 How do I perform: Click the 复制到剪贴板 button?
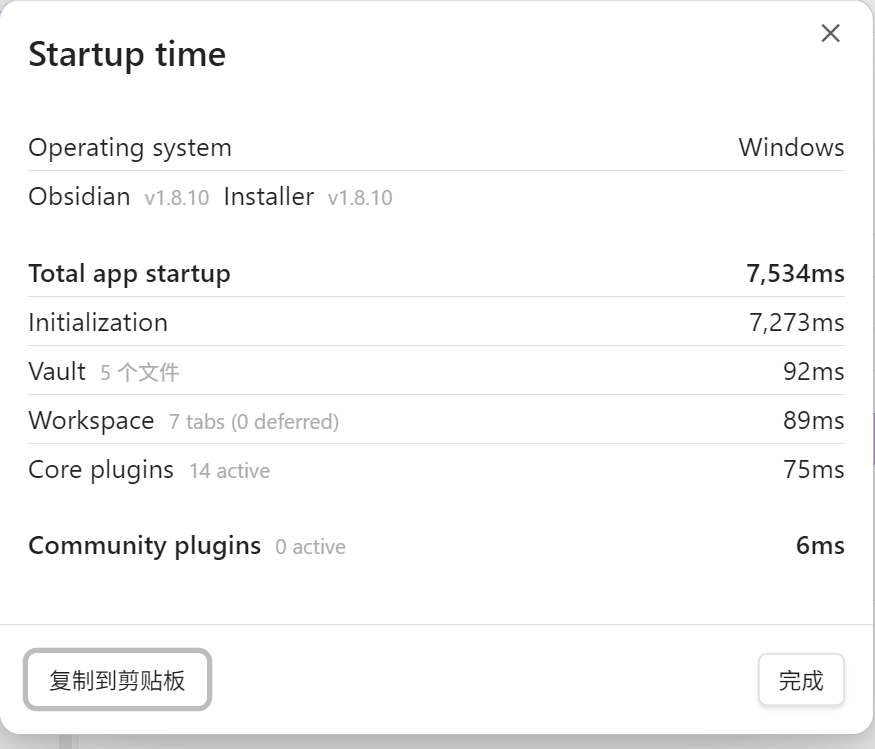[x=117, y=680]
